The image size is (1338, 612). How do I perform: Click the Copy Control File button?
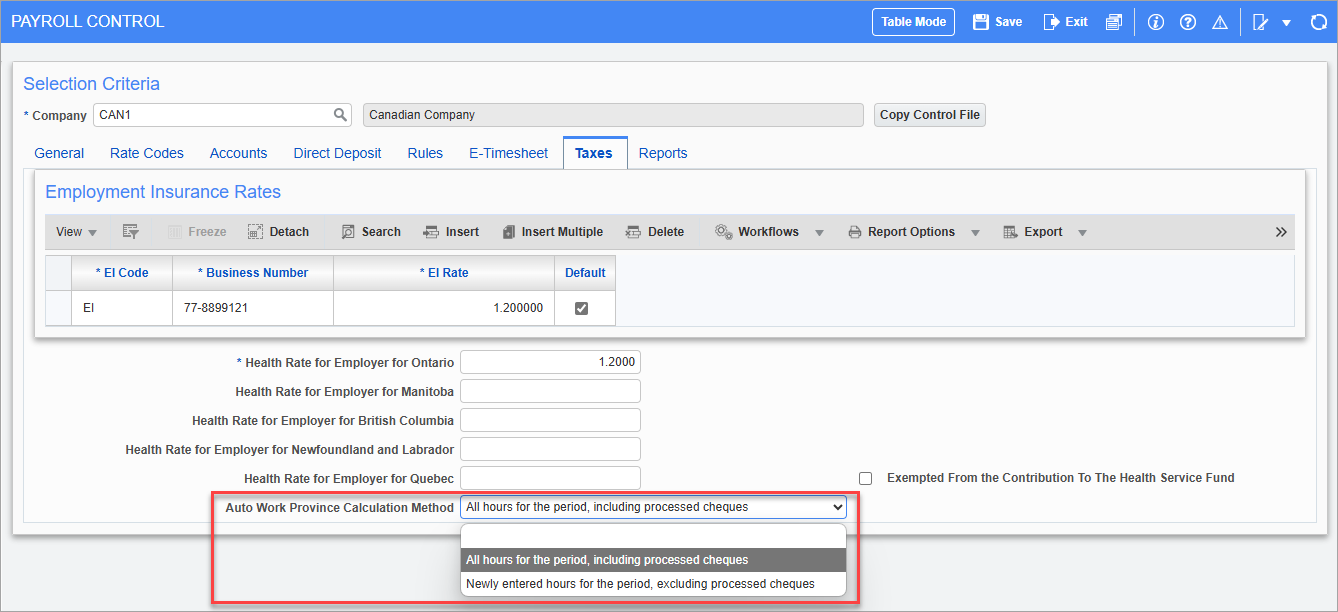point(929,114)
